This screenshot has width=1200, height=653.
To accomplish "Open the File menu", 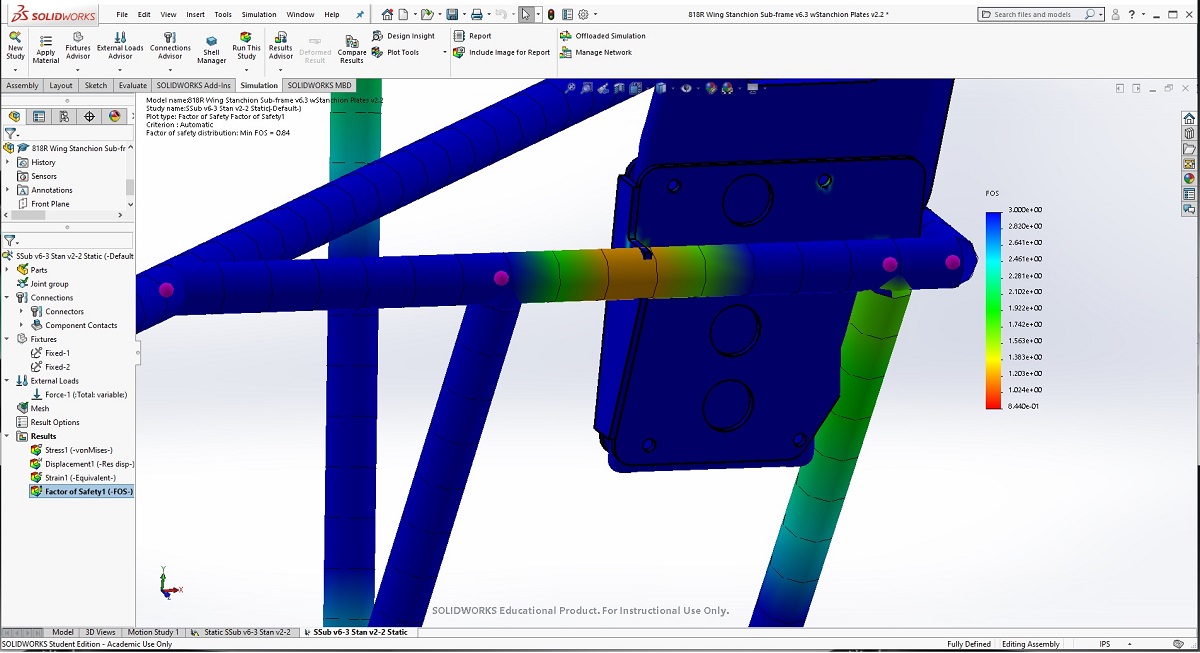I will [x=122, y=15].
